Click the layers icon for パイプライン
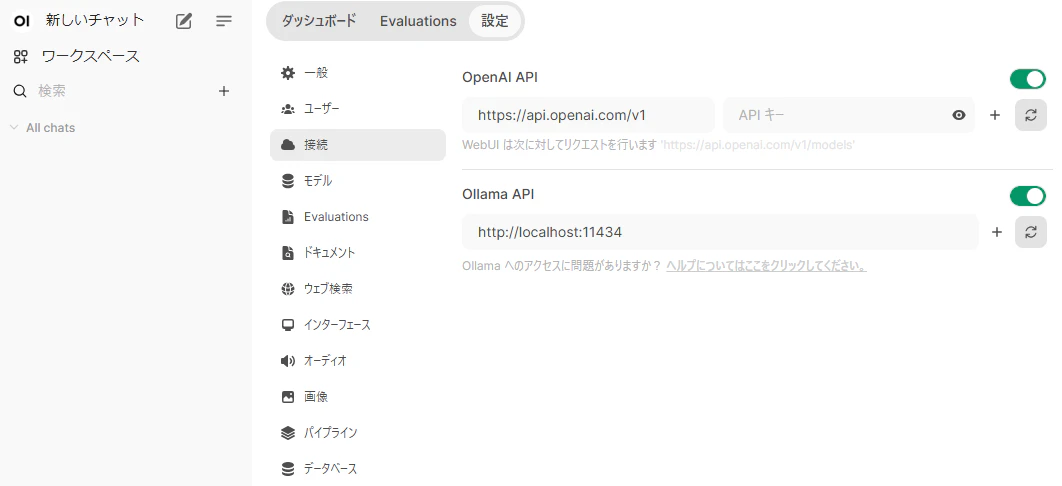 pyautogui.click(x=288, y=433)
